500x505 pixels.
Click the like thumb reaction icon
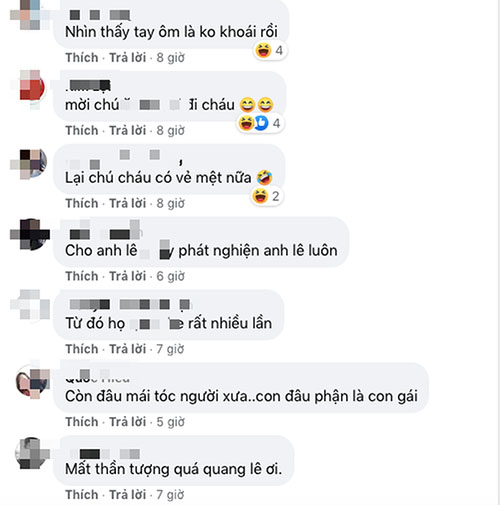tap(262, 123)
